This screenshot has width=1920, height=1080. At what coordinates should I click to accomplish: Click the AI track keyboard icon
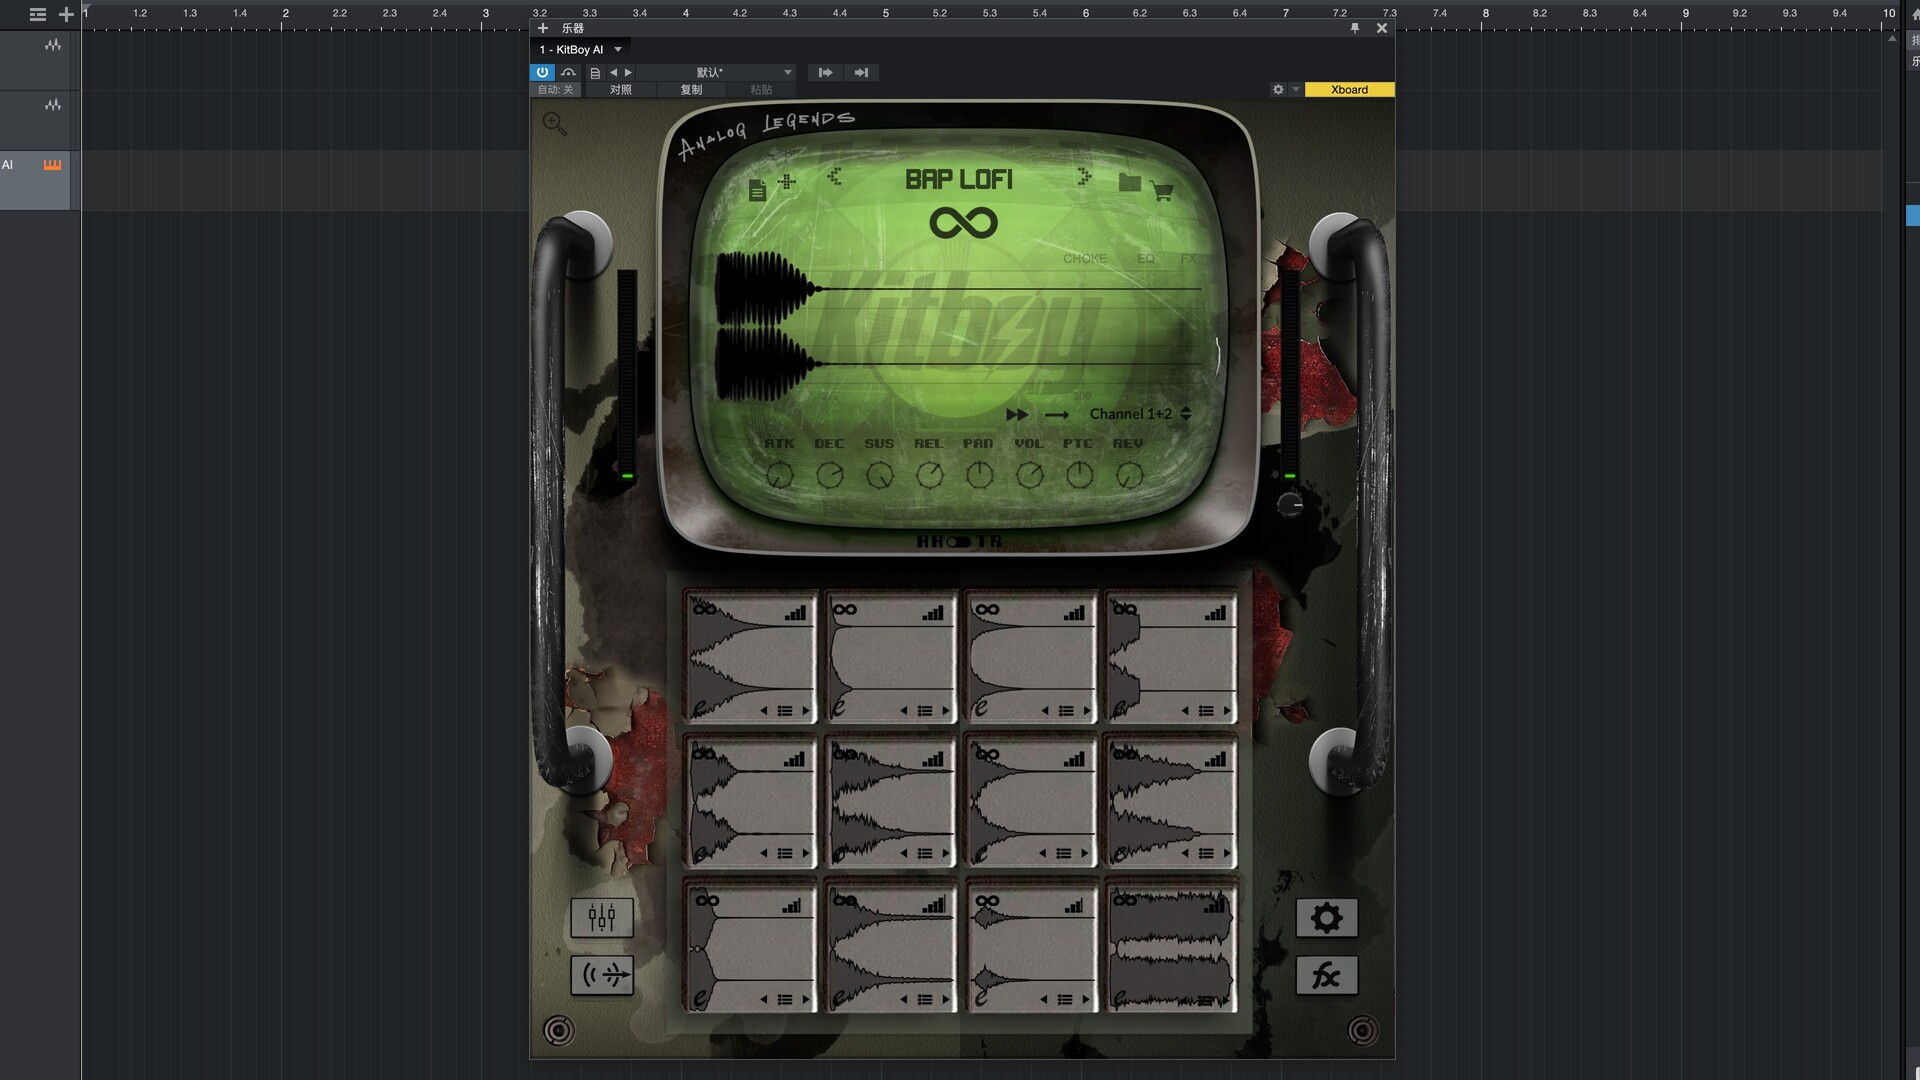click(x=52, y=165)
